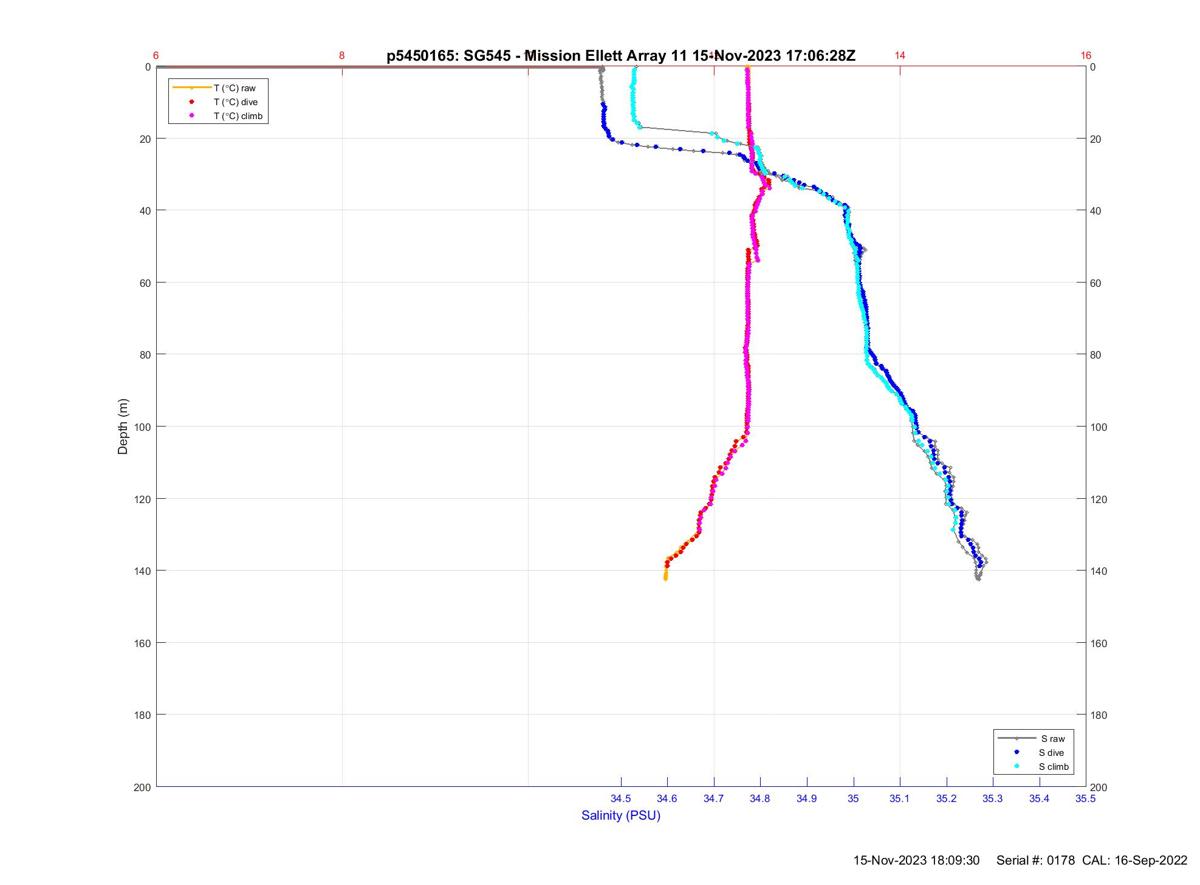Open the salinity legend box

[1036, 752]
